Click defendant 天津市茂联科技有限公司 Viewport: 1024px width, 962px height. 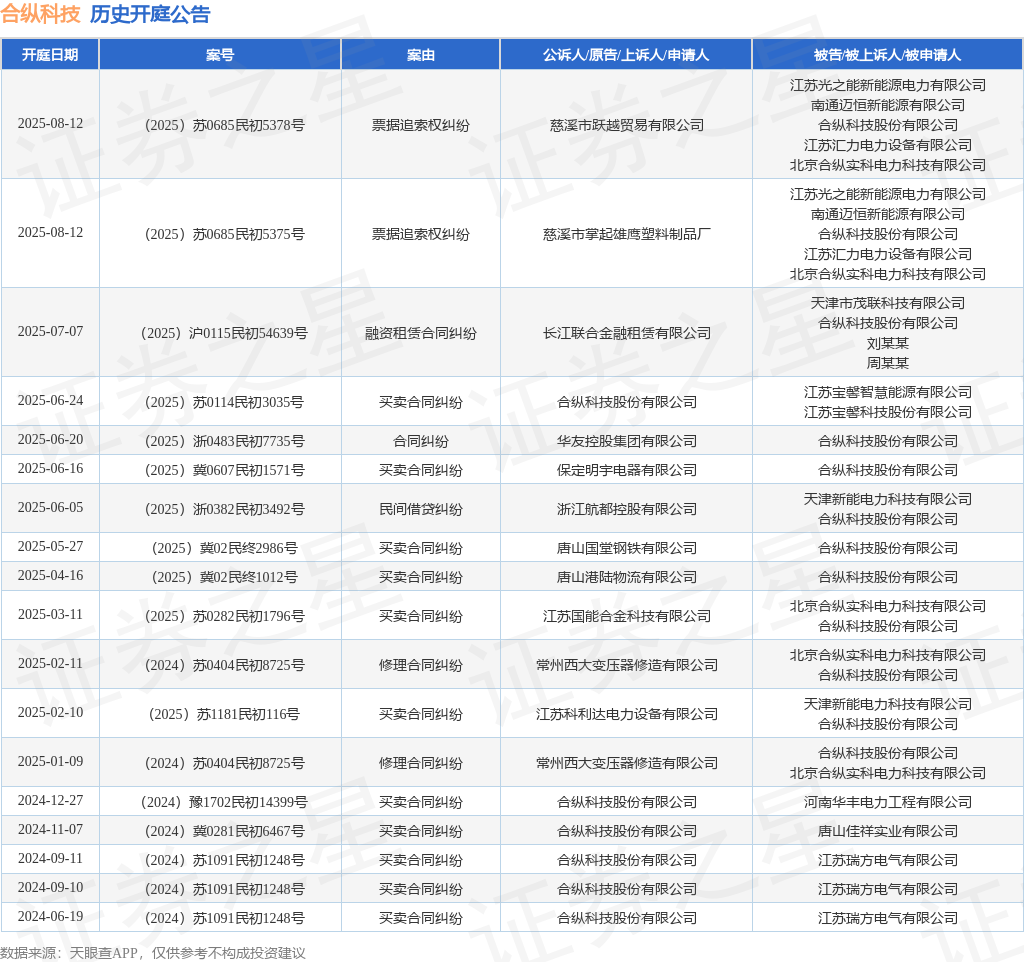tap(888, 303)
